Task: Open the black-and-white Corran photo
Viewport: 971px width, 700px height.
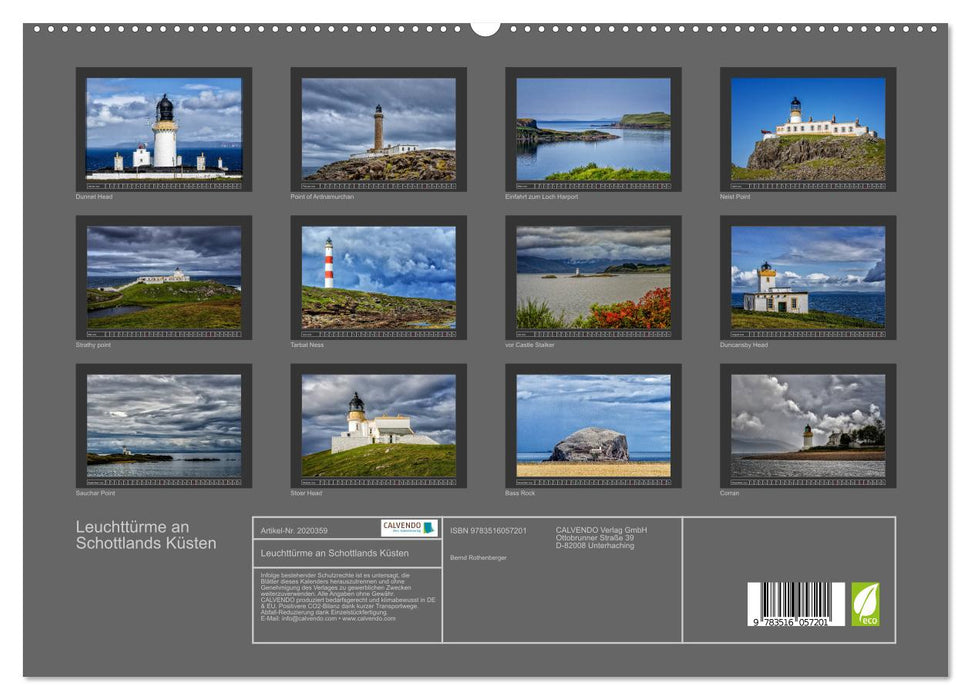Action: tap(808, 425)
